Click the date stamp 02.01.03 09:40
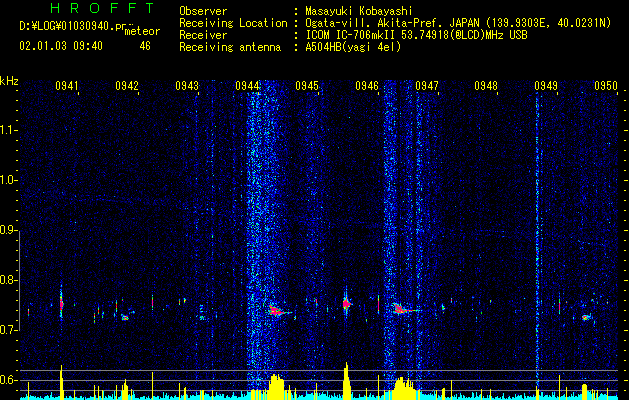629x400 pixels. click(61, 46)
